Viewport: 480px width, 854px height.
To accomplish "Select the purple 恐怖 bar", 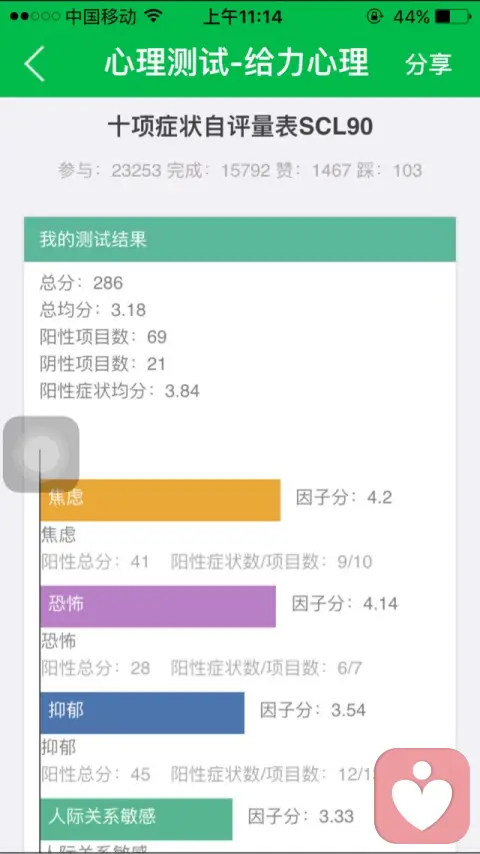I will [158, 606].
